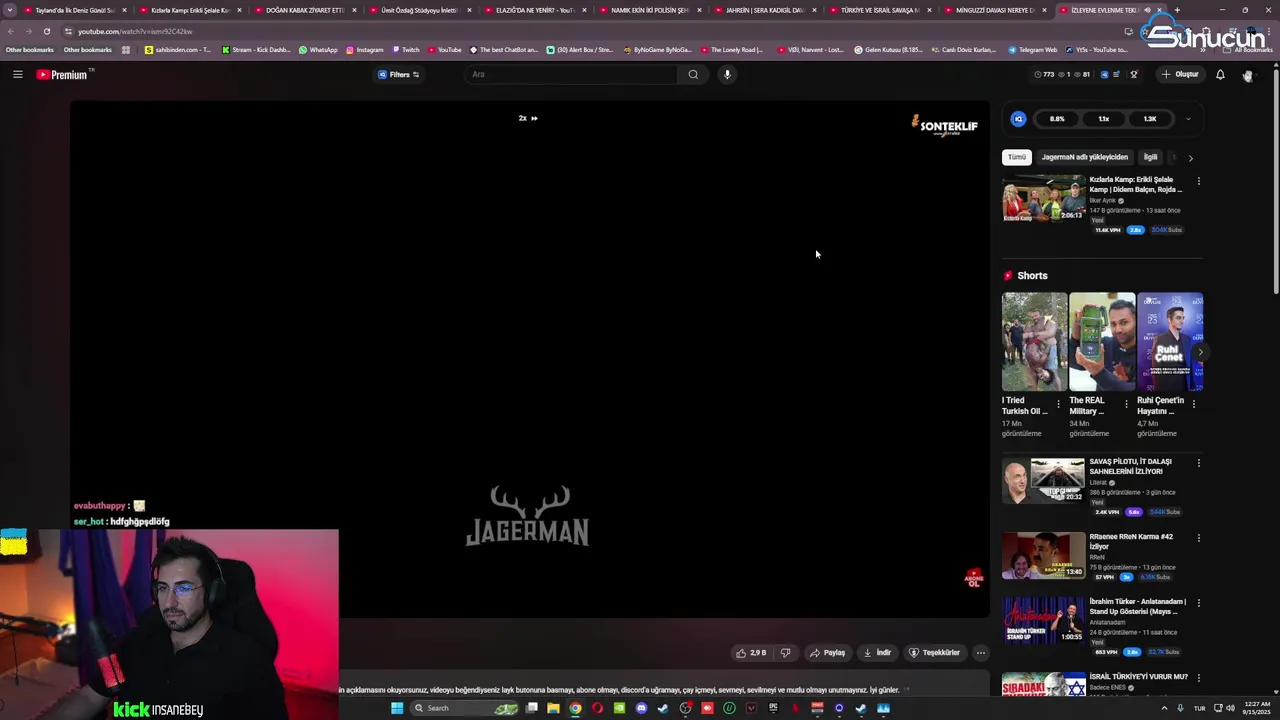The width and height of the screenshot is (1280, 720).
Task: Show next Shorts with arrow button
Action: pos(1200,352)
